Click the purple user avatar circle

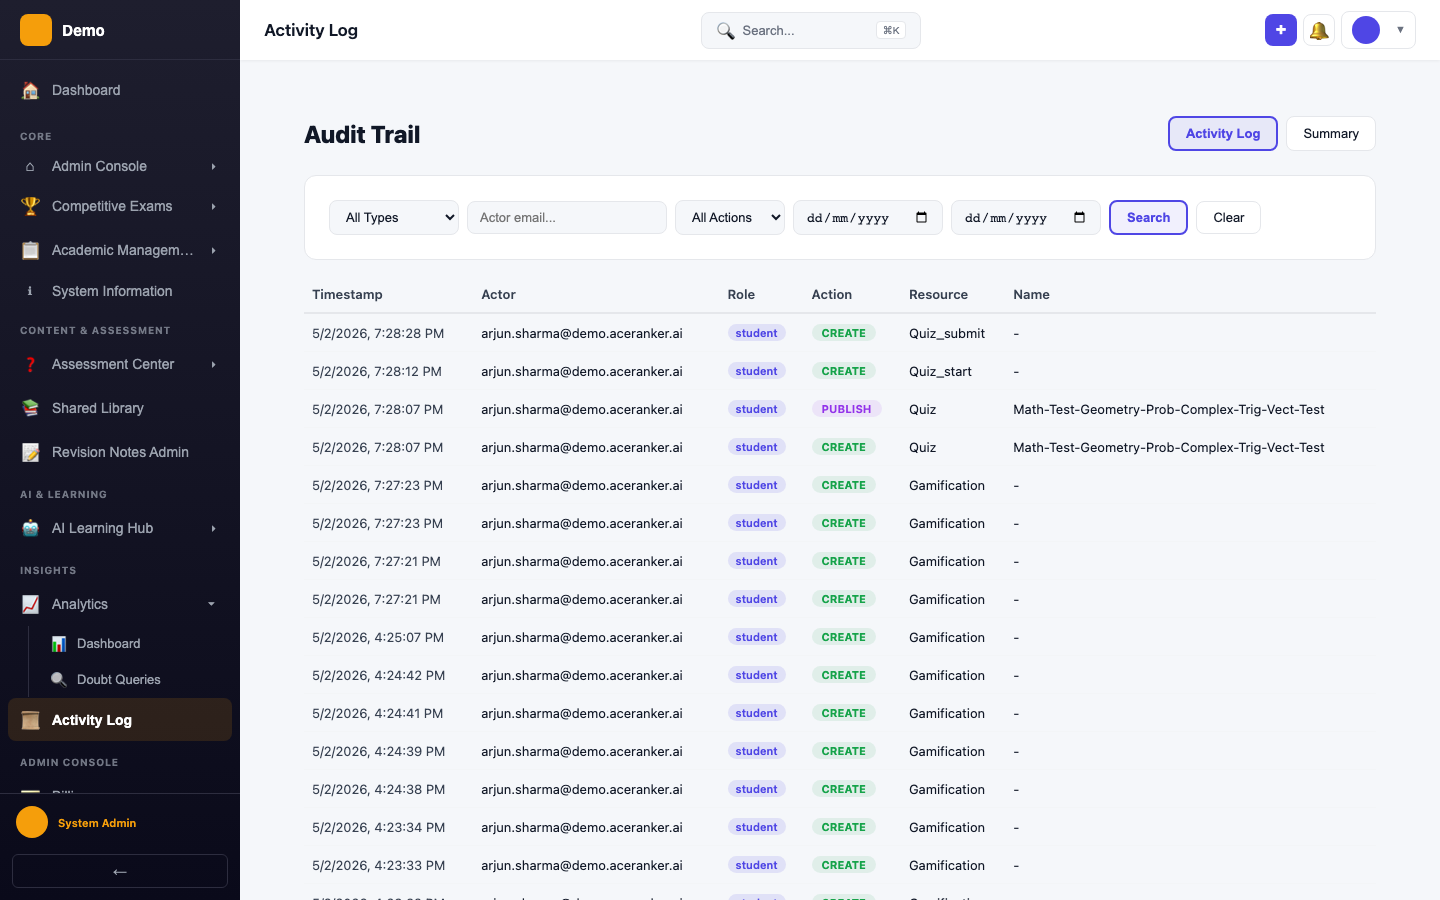(x=1366, y=30)
